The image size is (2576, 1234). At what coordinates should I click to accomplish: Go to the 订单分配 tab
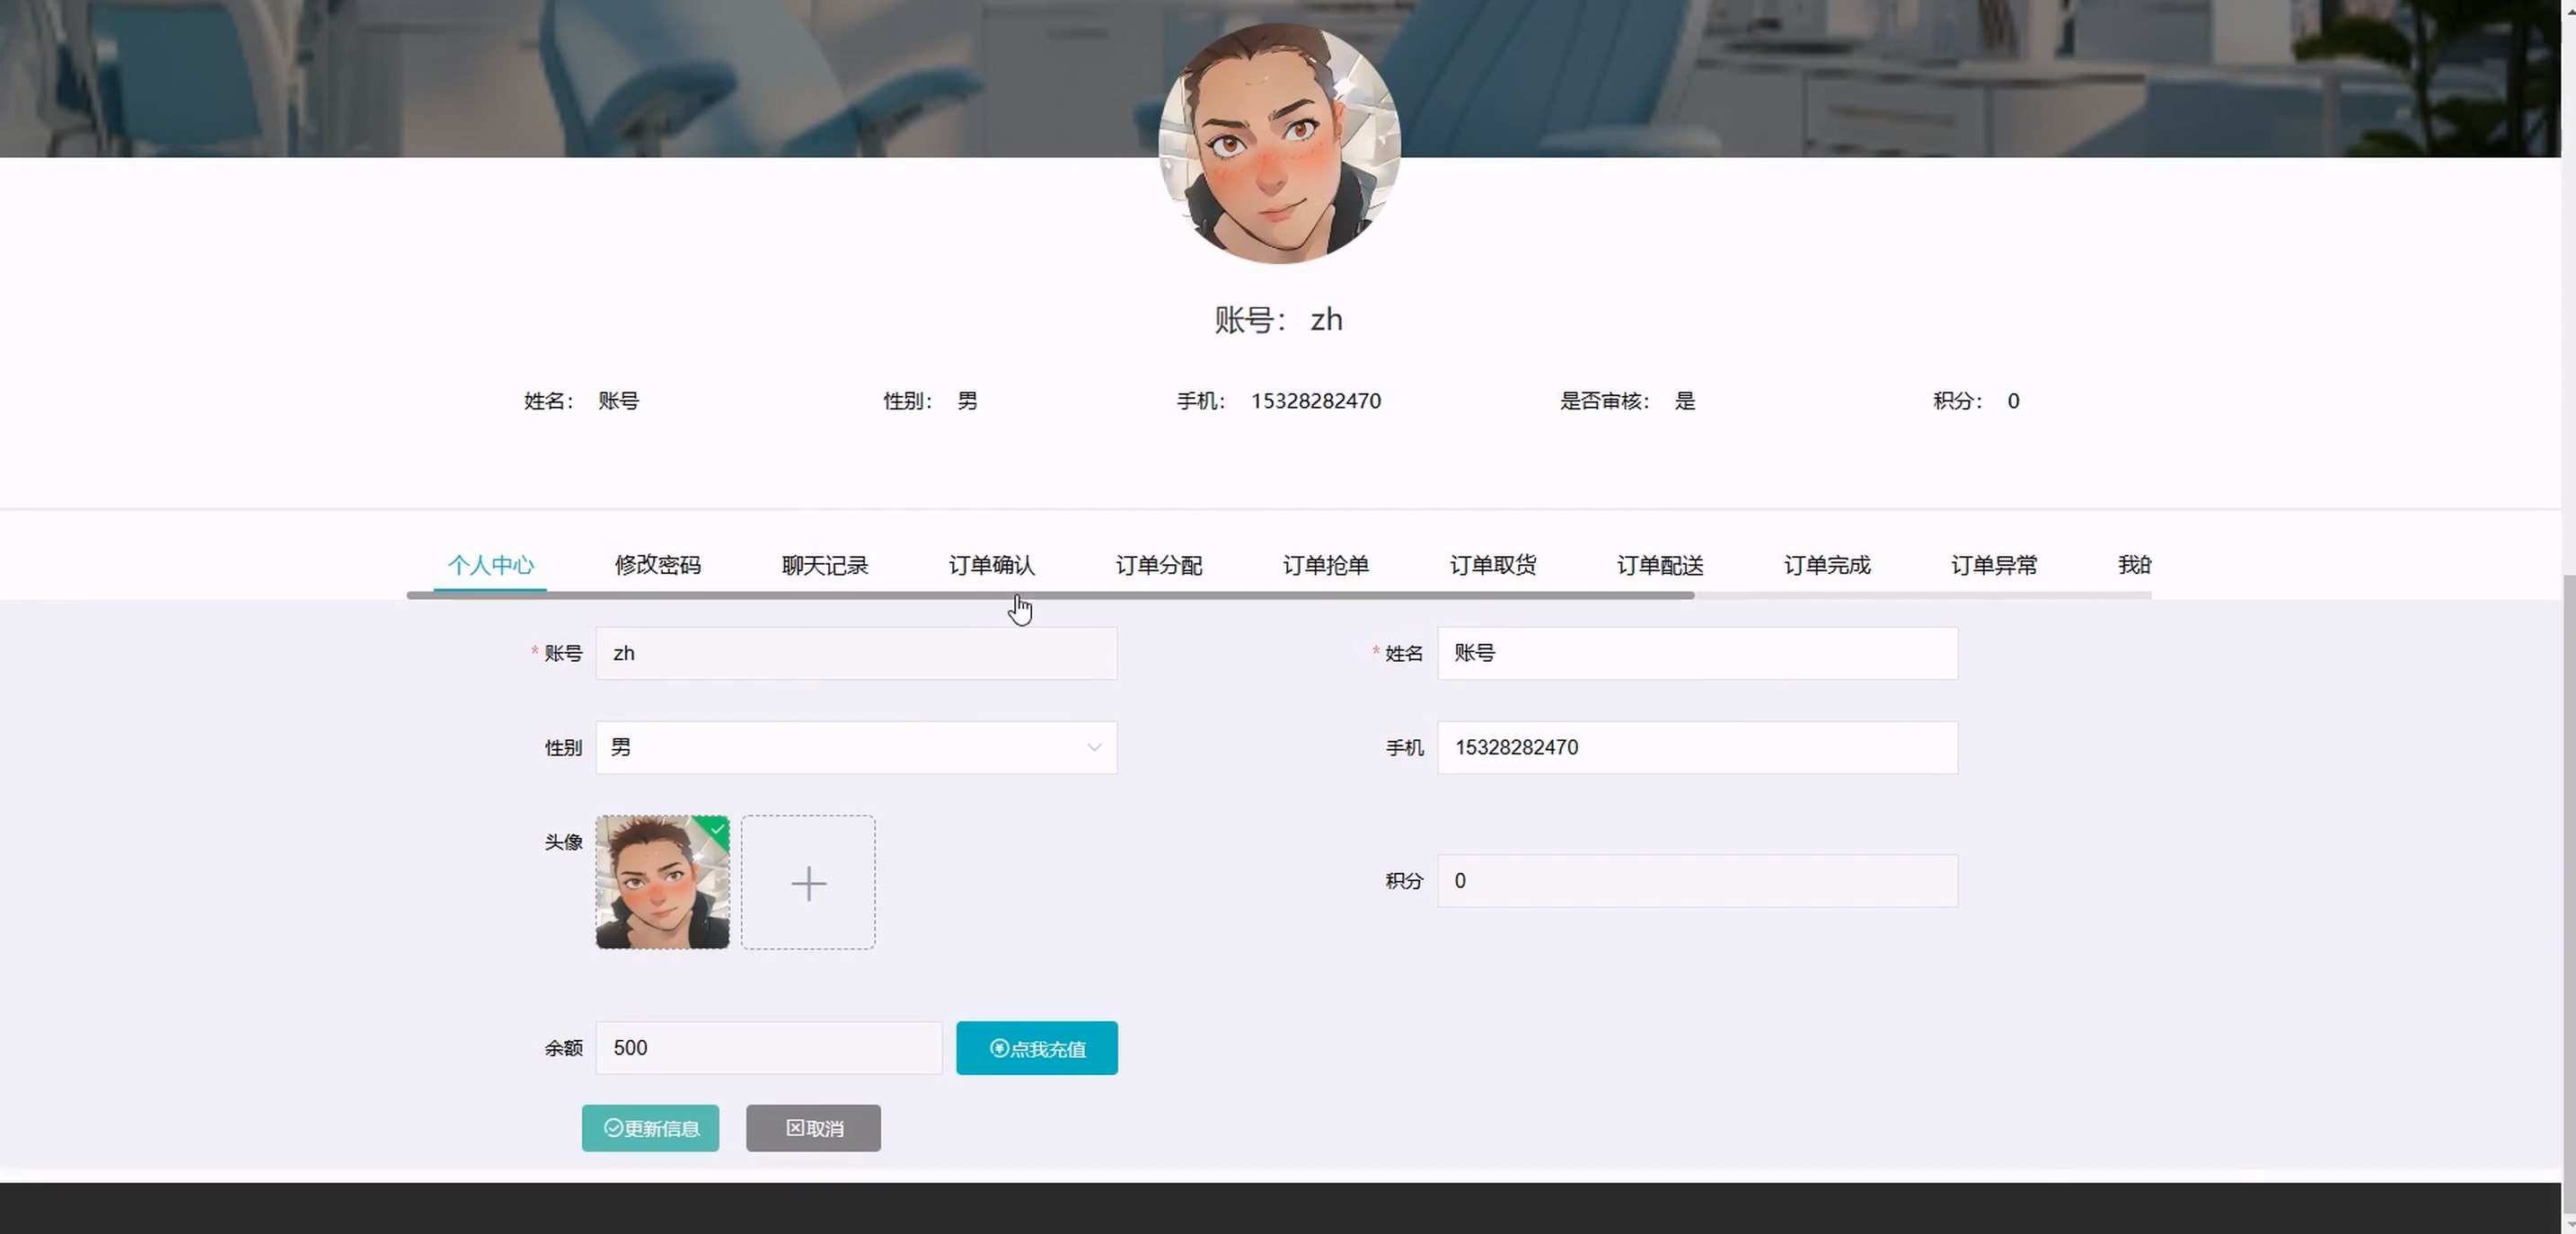(1158, 565)
